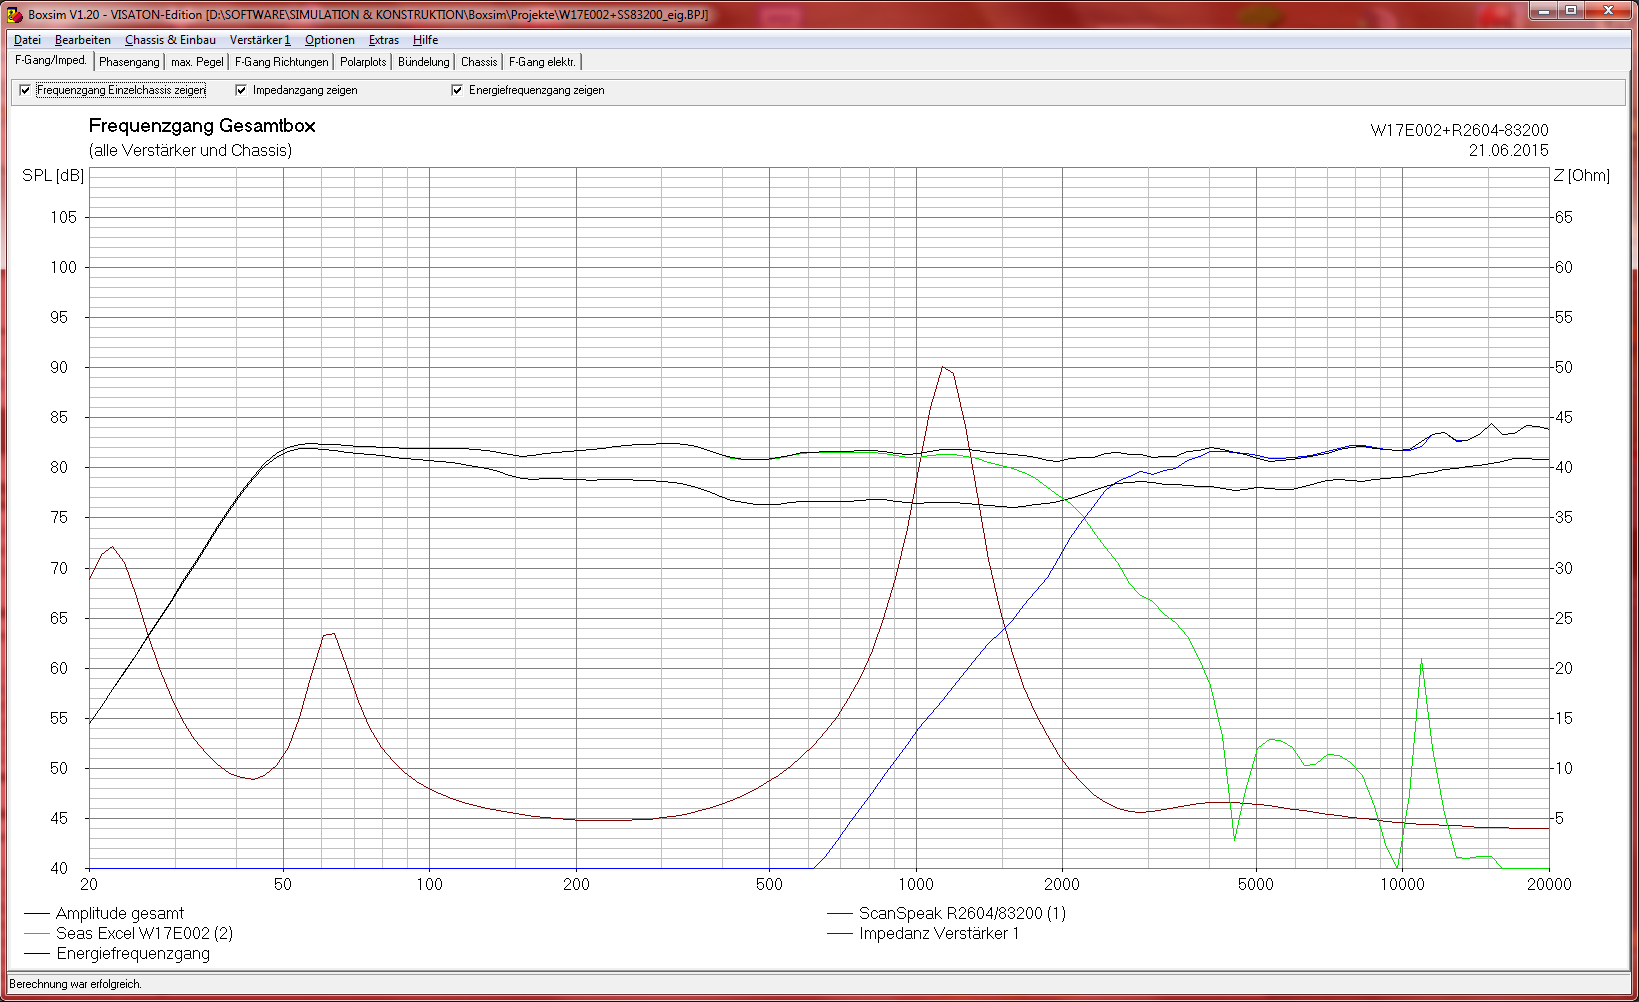Go to the Bündelung tab
The image size is (1639, 1002).
(423, 62)
